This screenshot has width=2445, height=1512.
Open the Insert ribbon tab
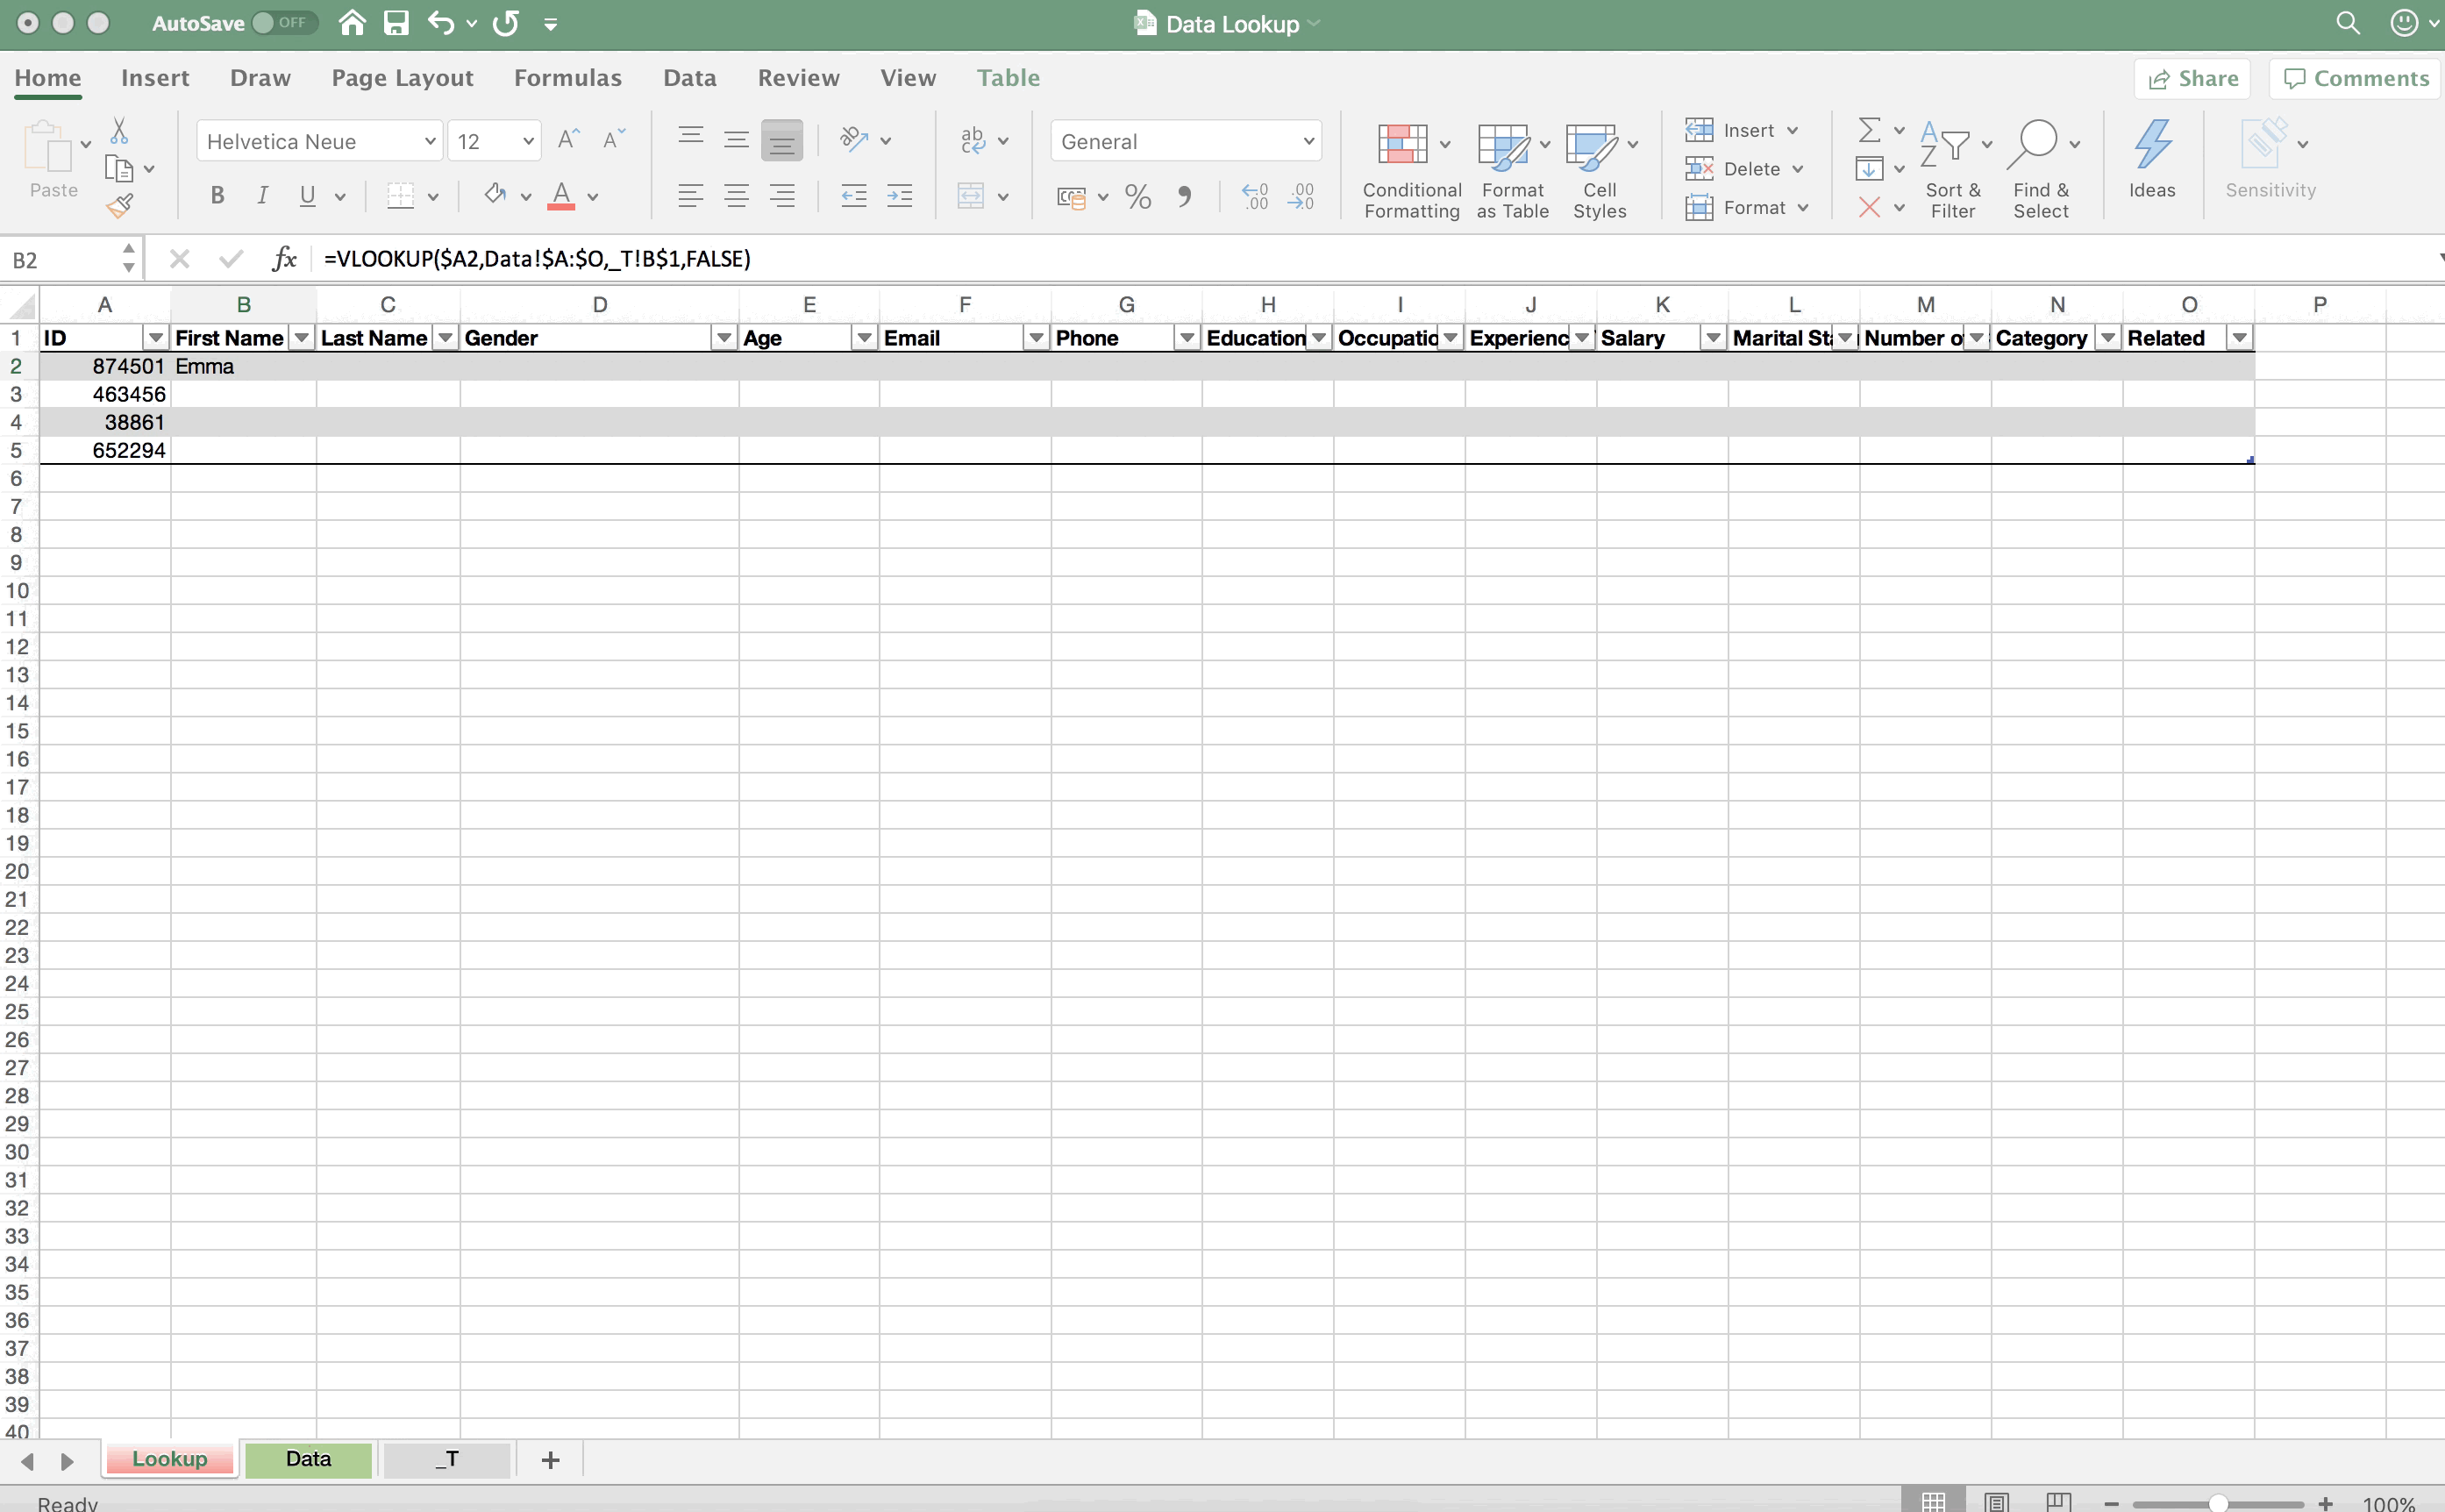[x=155, y=78]
